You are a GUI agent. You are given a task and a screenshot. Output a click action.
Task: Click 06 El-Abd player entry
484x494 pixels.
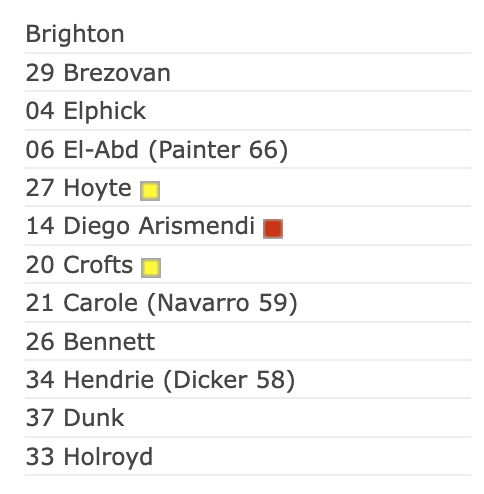[82, 149]
